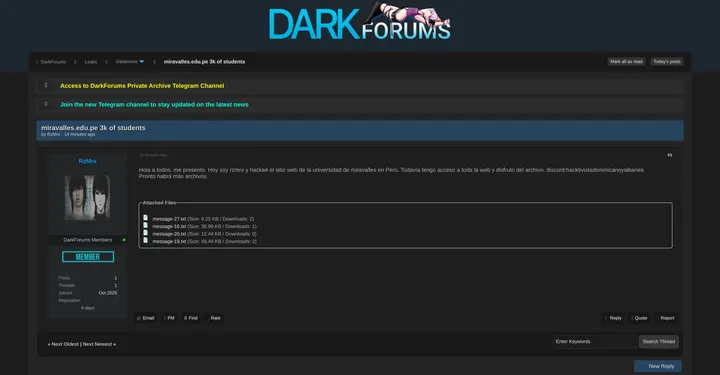Screen dimensions: 720x375
Task: Open Today's posts
Action: tap(667, 62)
